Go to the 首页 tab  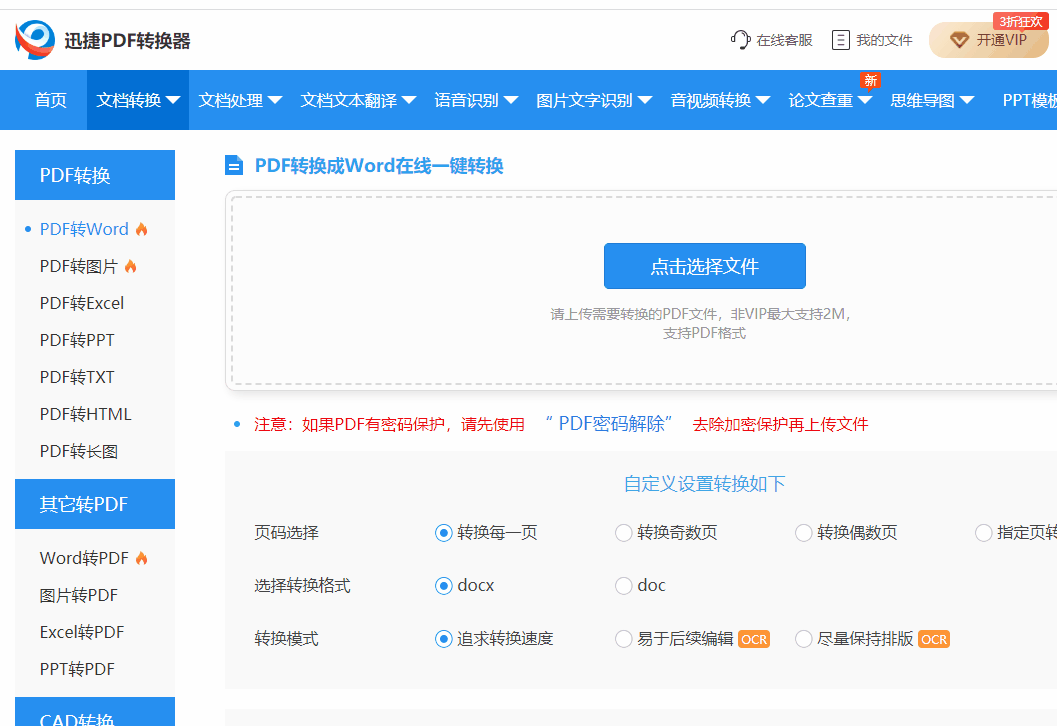pos(51,100)
